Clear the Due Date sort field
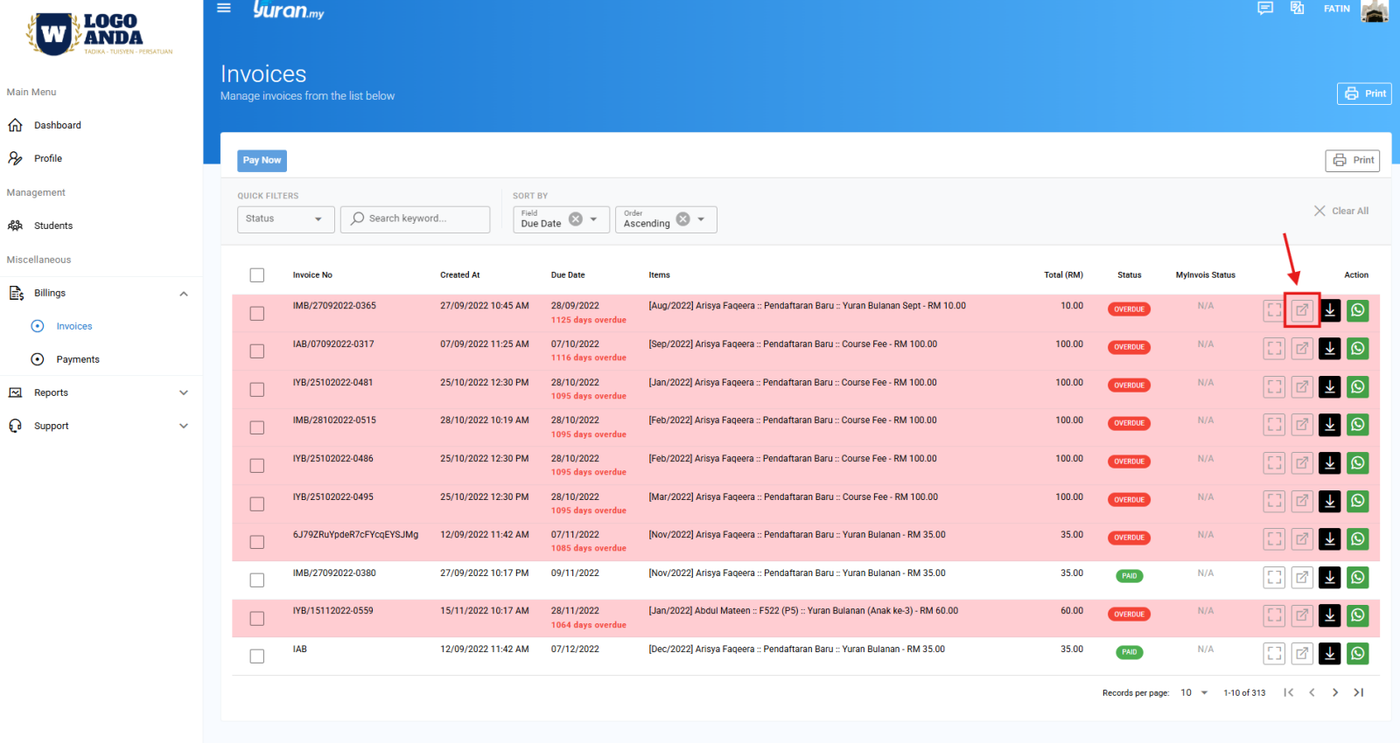This screenshot has width=1400, height=743. point(575,219)
